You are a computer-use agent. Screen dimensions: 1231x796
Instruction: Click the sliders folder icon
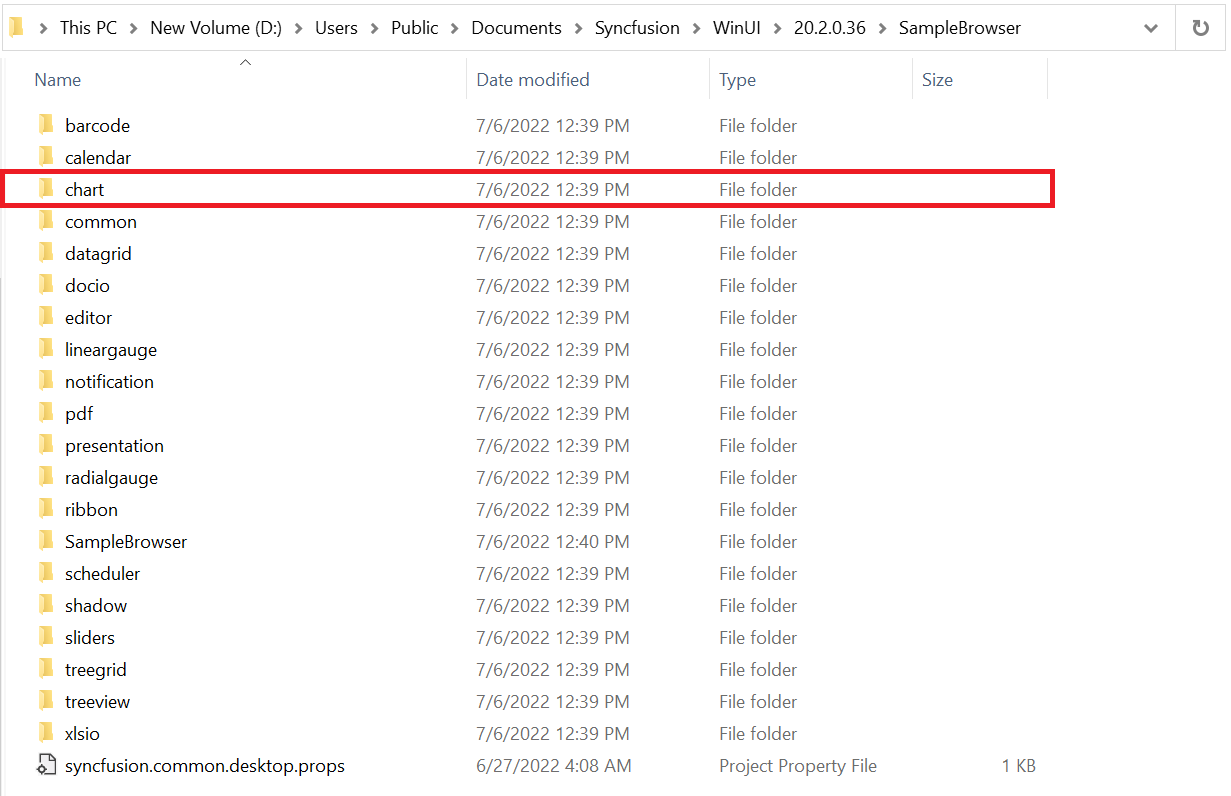point(46,637)
